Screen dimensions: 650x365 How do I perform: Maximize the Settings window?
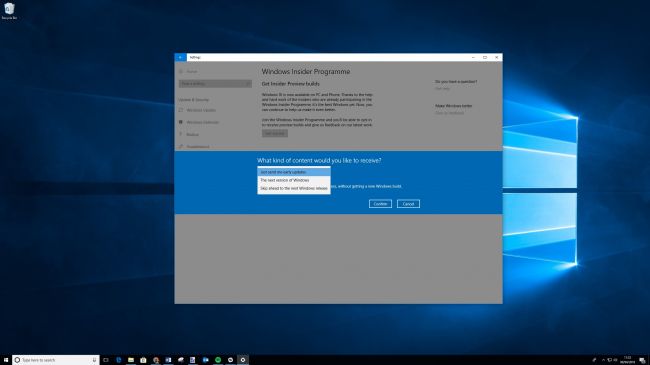485,57
